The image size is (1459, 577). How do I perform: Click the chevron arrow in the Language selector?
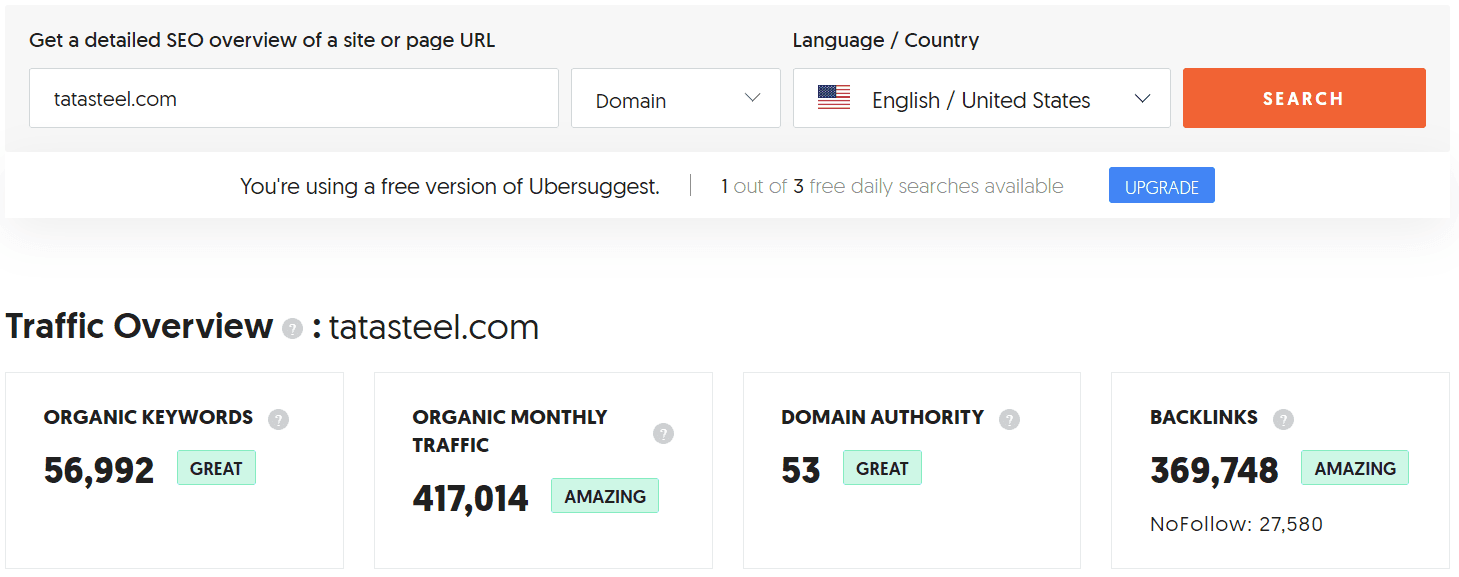pyautogui.click(x=1142, y=99)
